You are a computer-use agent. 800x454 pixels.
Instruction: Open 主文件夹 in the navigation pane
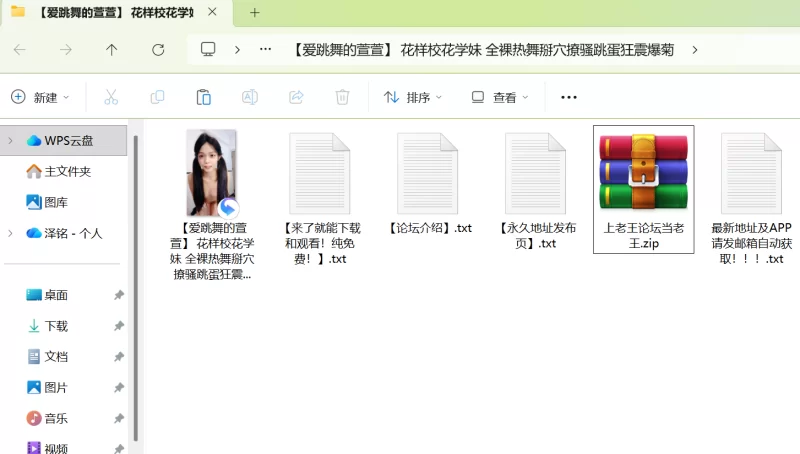click(59, 171)
